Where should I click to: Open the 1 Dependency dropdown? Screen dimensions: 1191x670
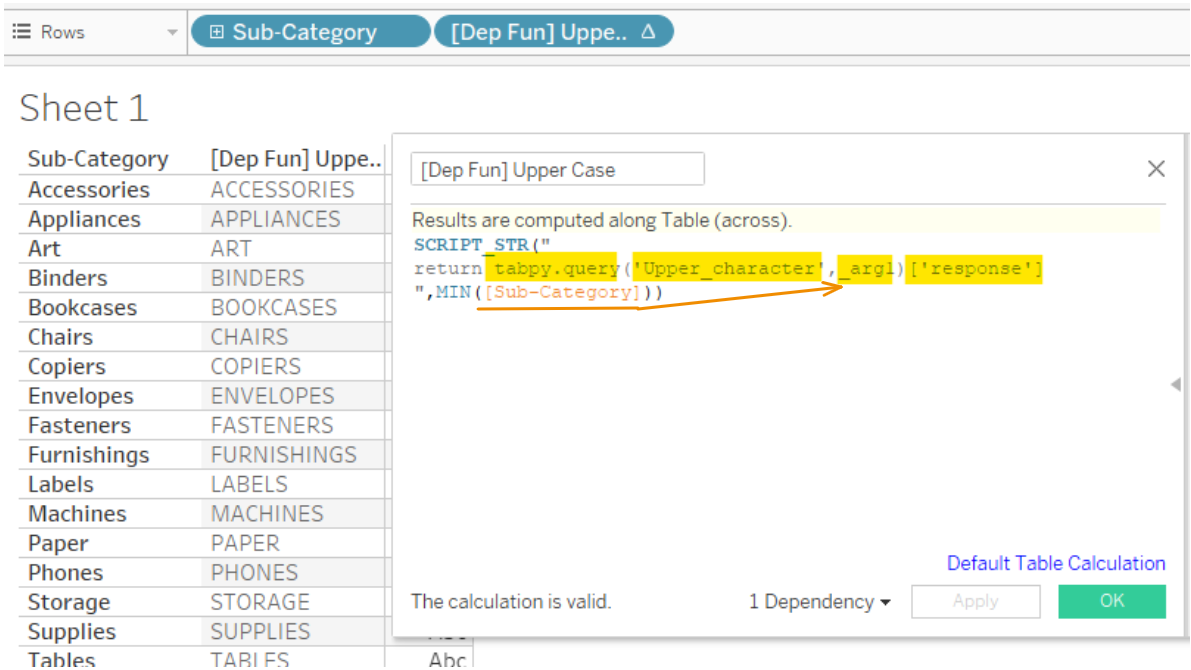click(820, 602)
